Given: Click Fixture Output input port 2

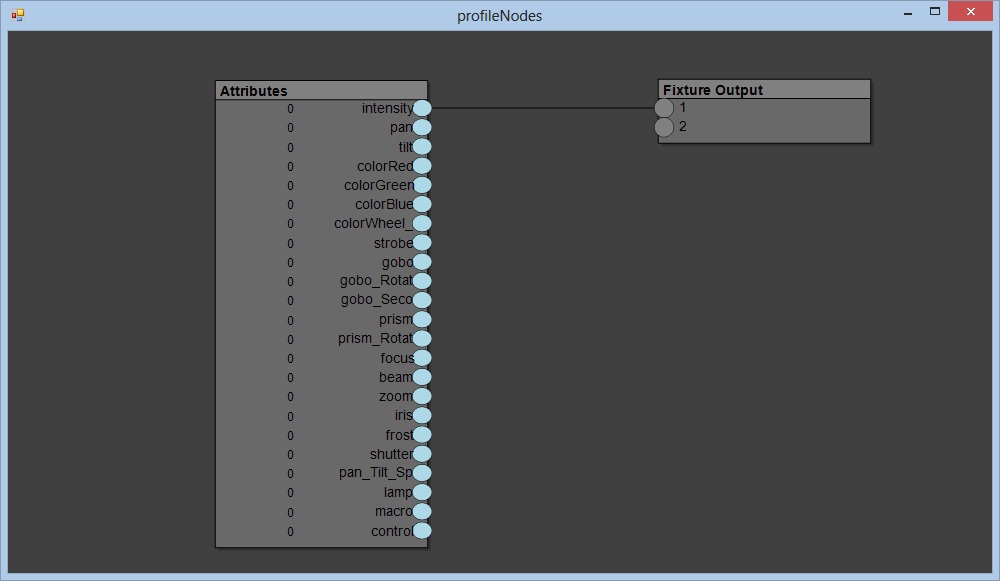Looking at the screenshot, I should (664, 127).
